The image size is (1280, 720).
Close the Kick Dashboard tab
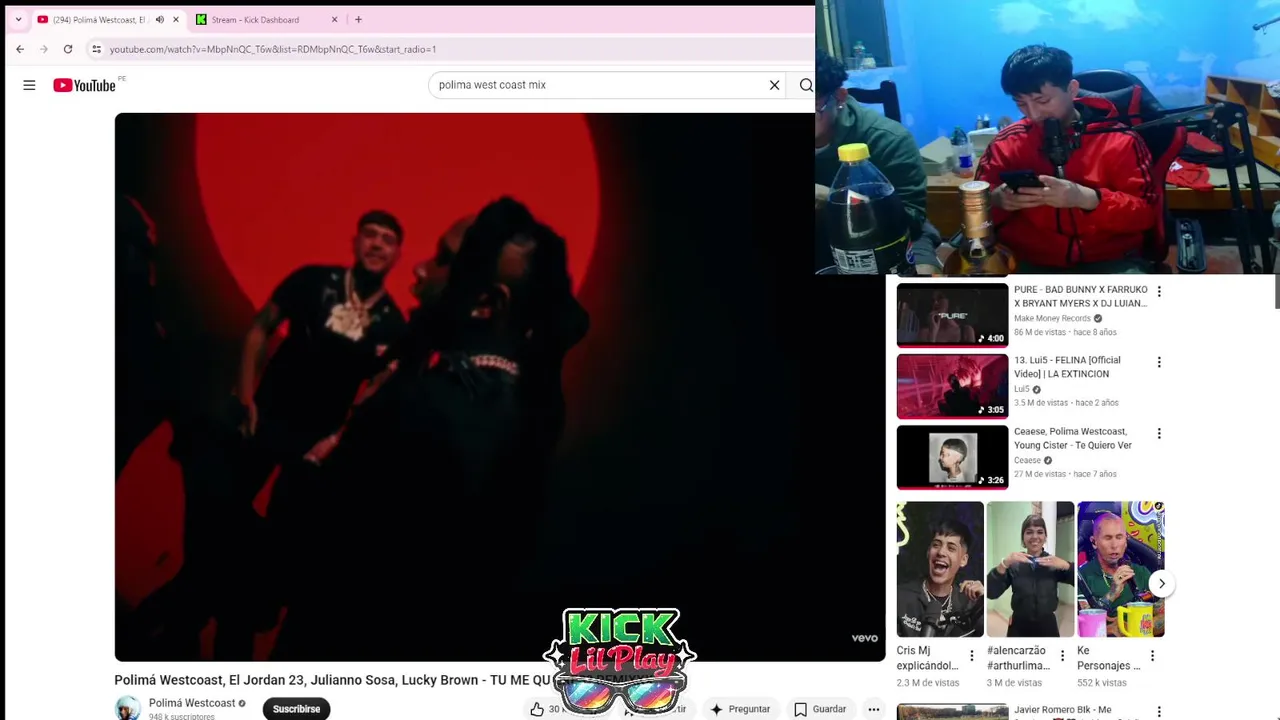click(x=334, y=19)
